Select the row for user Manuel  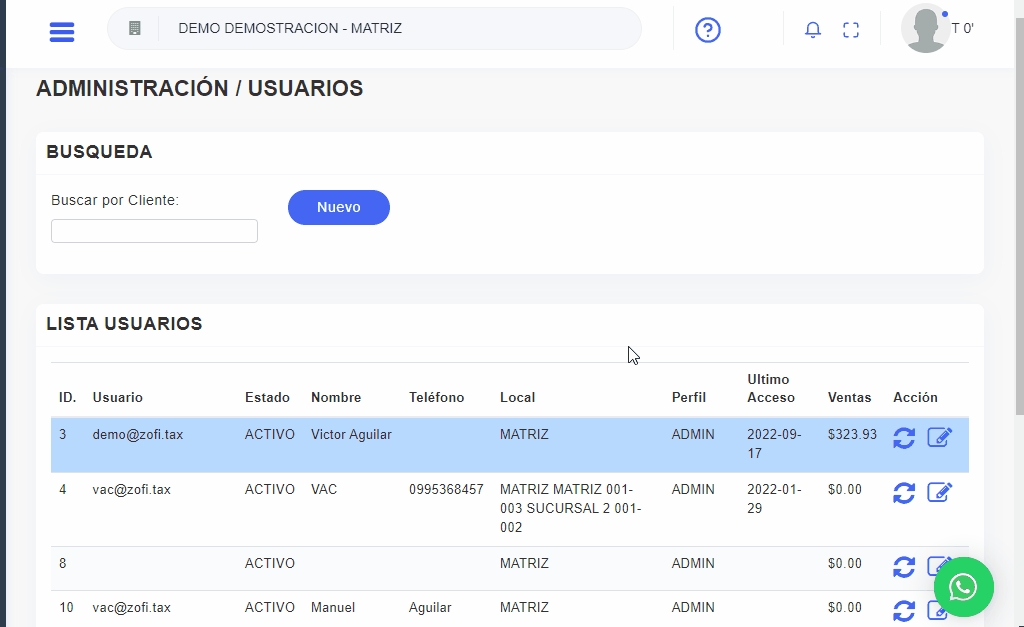pos(333,607)
